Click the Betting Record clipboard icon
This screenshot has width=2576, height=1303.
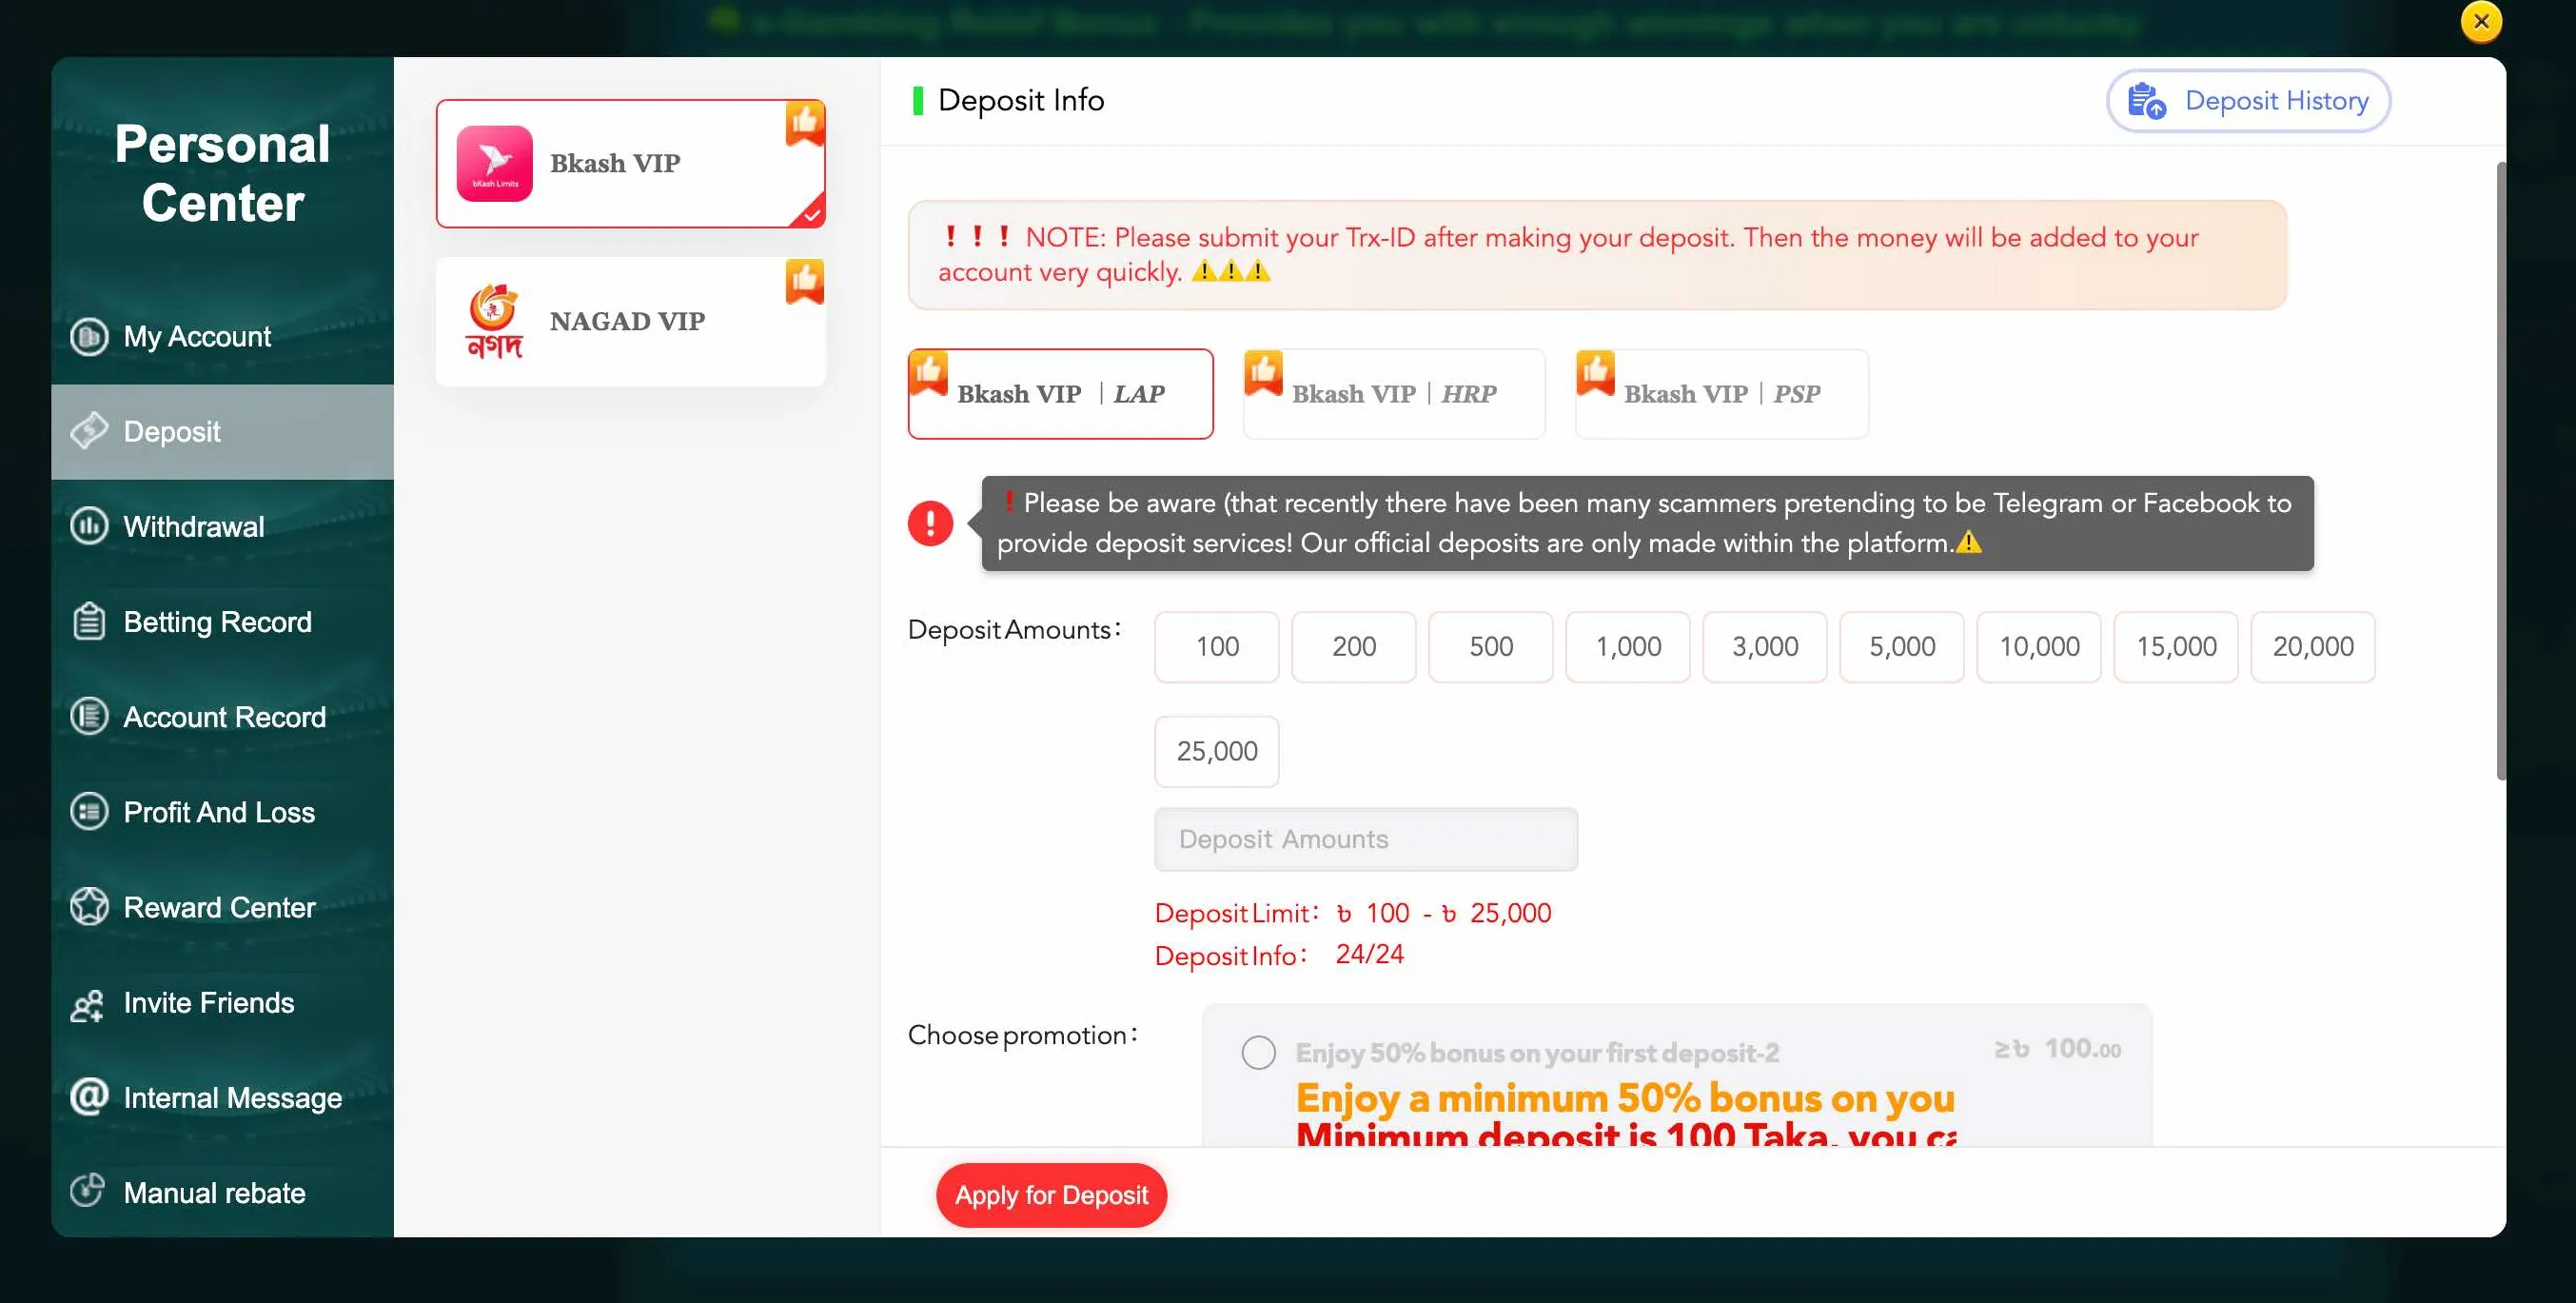[89, 621]
